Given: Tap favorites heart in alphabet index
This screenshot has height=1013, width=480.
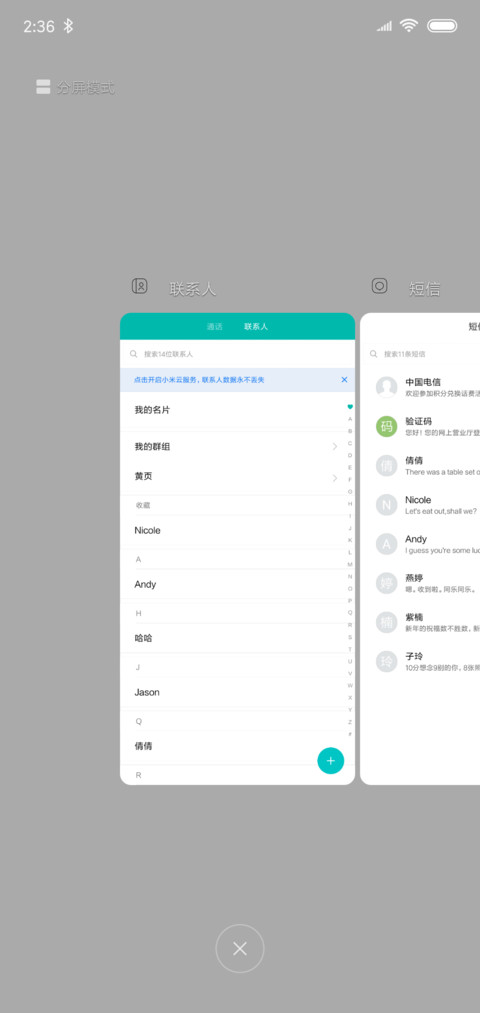Looking at the screenshot, I should [x=350, y=407].
